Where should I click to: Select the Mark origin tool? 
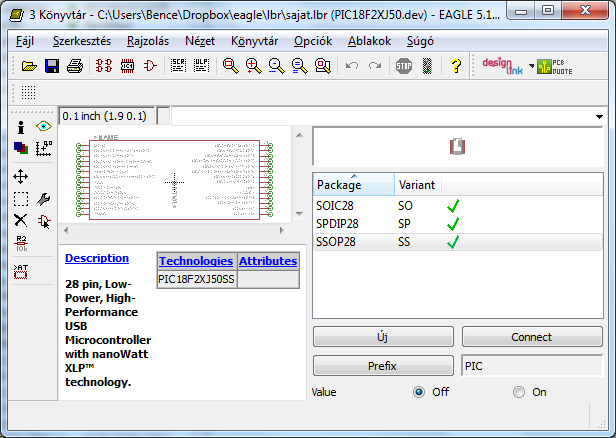coord(44,148)
